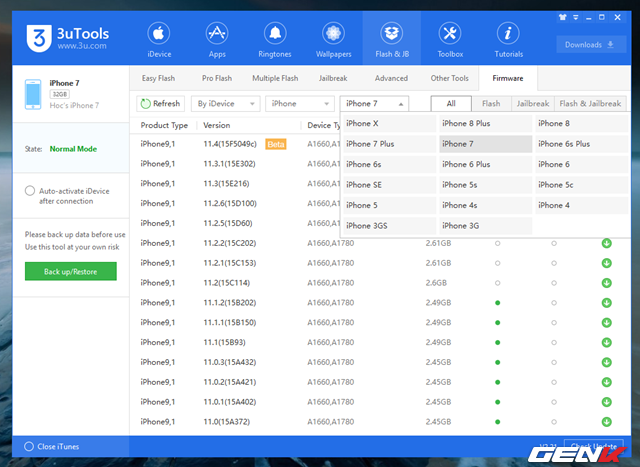Select flash radio for firmware 11.2.1(15C153)
The width and height of the screenshot is (640, 467).
pos(497,263)
